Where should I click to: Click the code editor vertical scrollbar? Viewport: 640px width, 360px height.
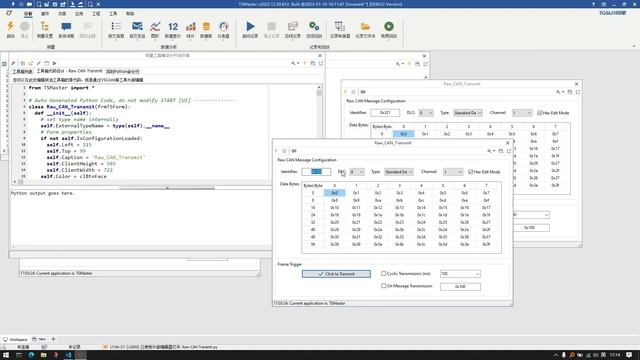[x=319, y=131]
